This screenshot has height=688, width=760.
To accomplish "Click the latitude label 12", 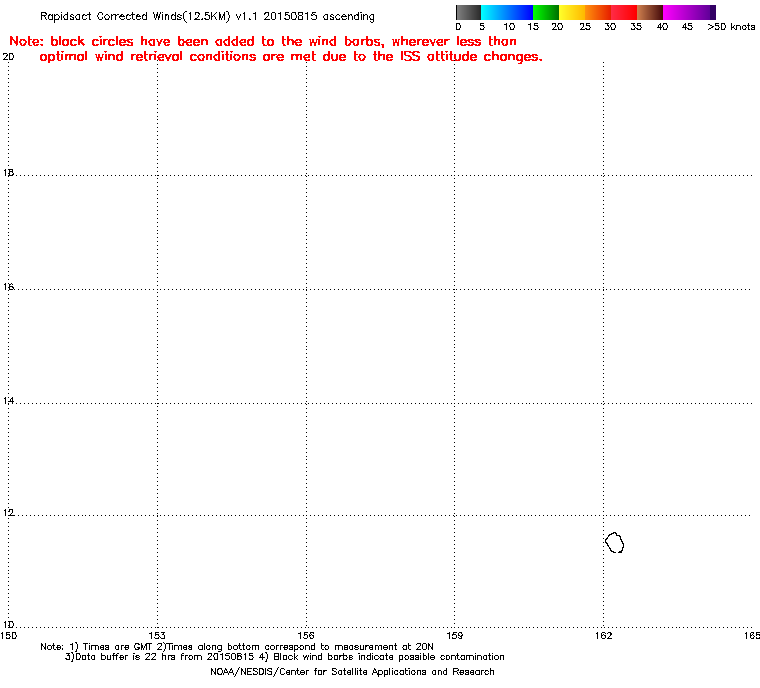I will pos(8,513).
